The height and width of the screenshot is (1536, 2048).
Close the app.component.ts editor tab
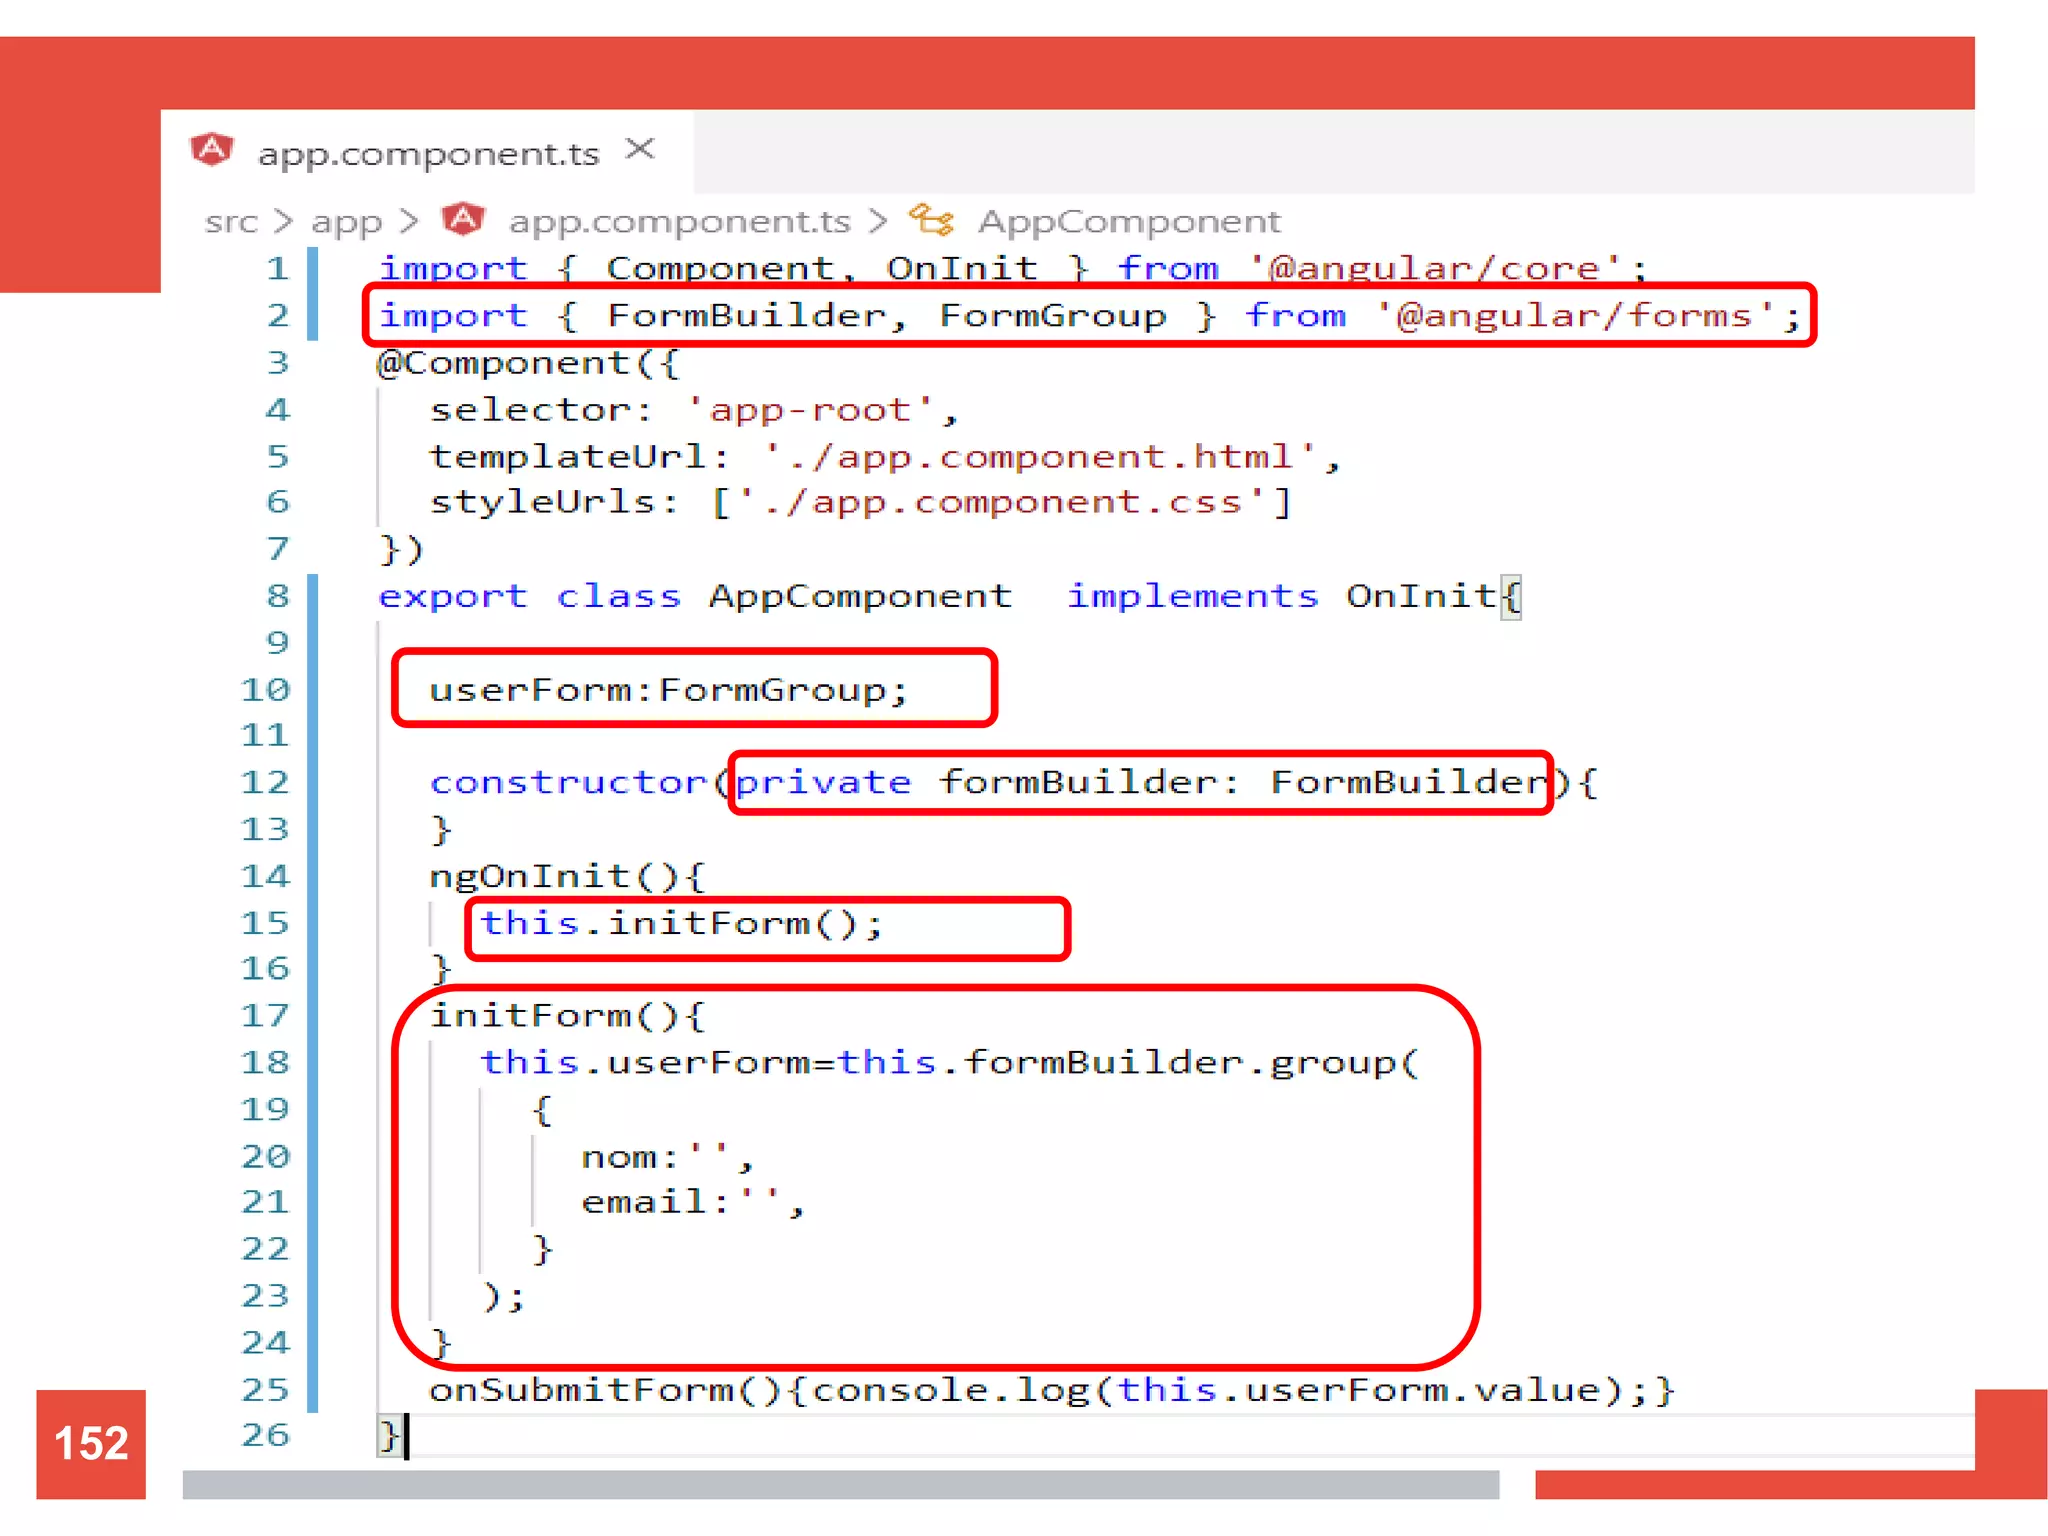click(x=640, y=150)
